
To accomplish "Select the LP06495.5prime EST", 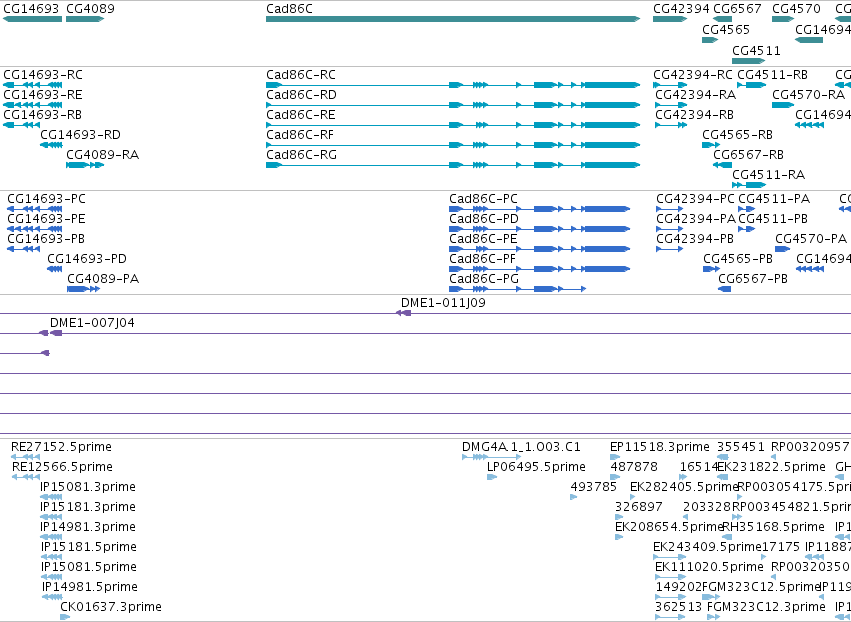I will click(x=492, y=477).
